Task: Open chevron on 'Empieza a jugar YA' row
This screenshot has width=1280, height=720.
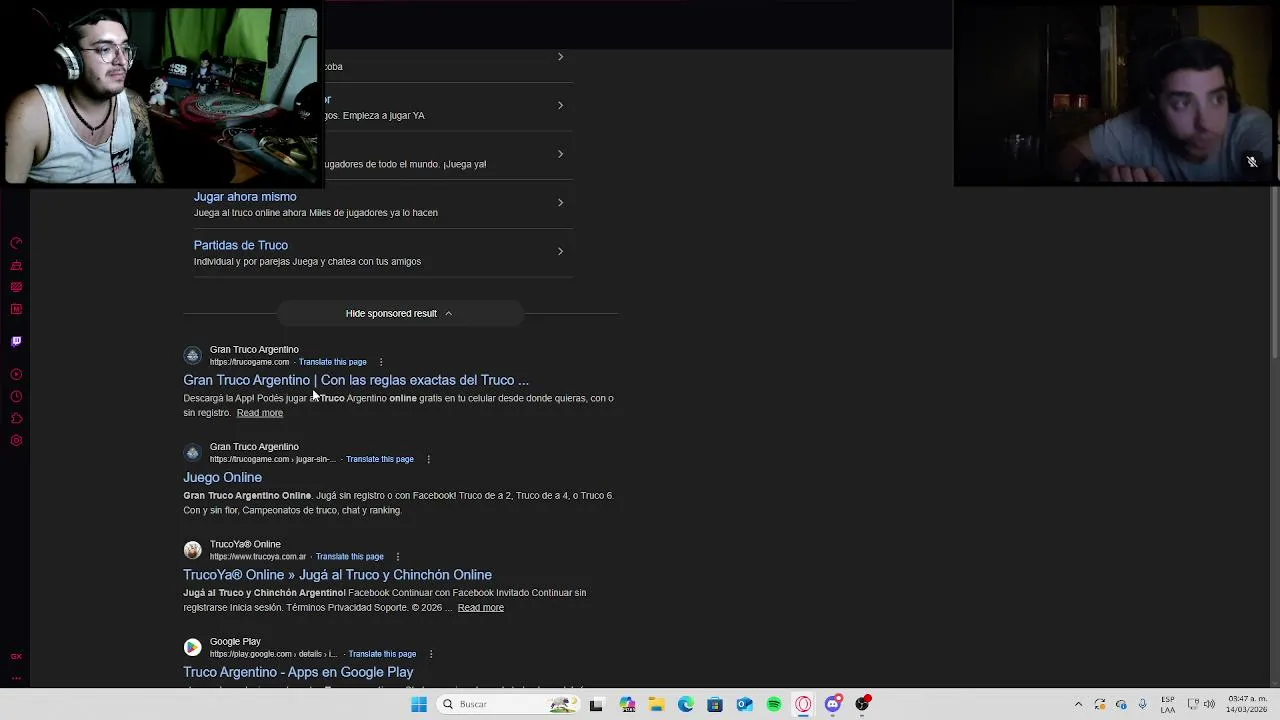Action: point(560,105)
